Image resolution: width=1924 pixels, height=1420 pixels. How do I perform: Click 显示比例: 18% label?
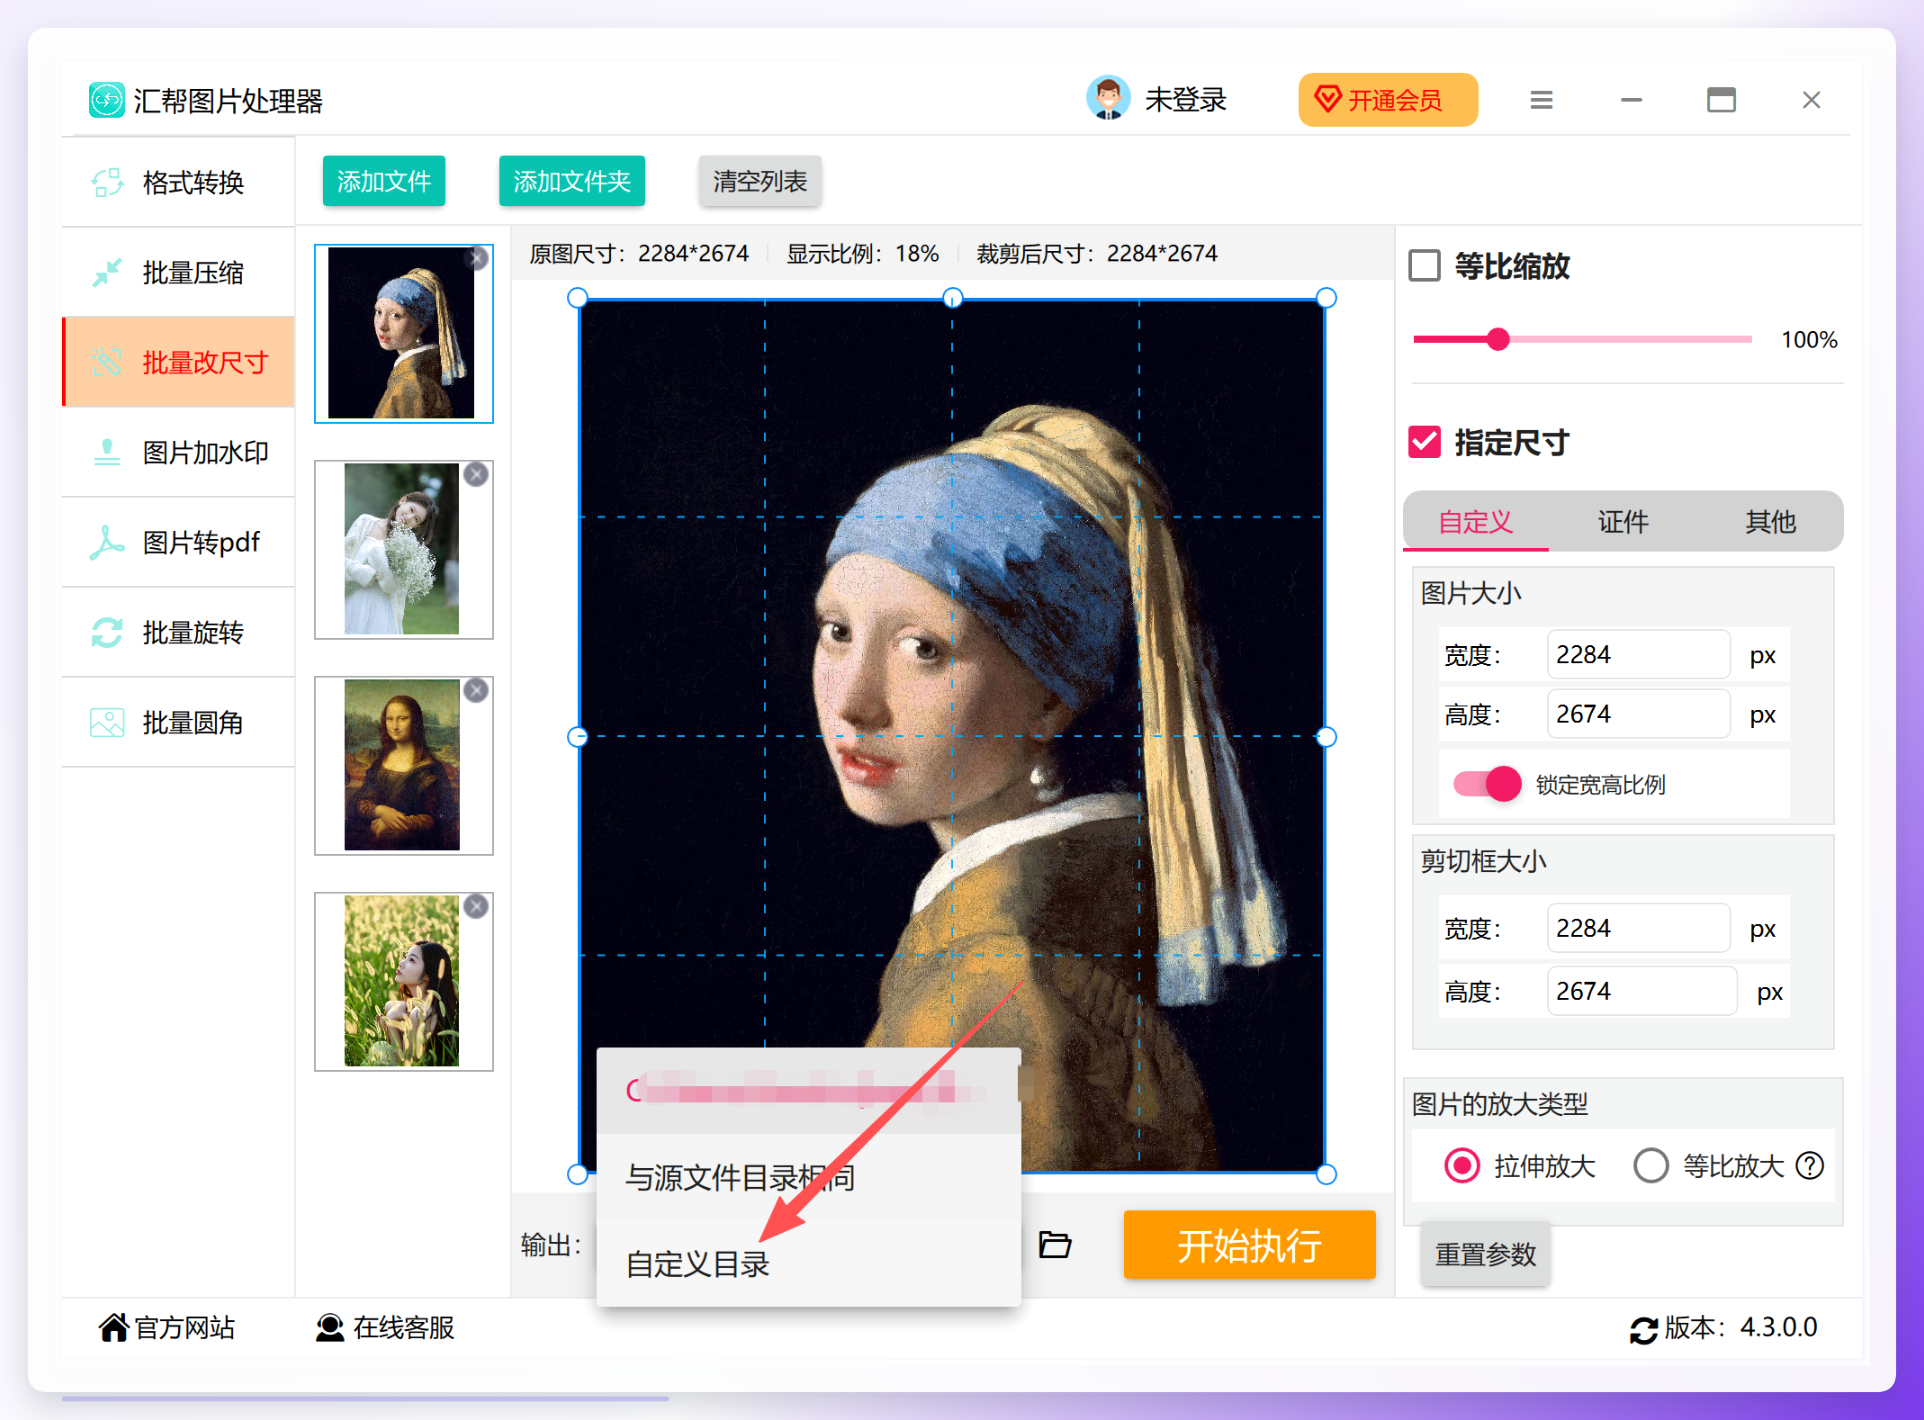[x=863, y=253]
